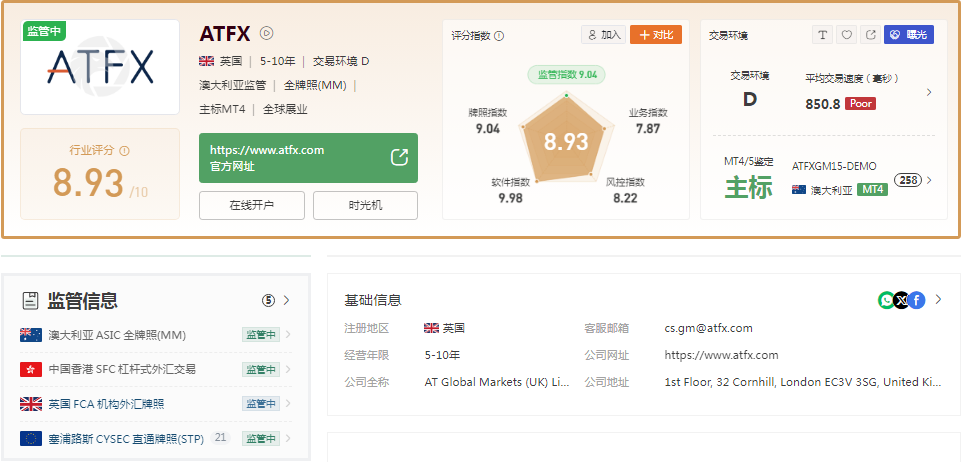Click the 公司网址 https://www.atfx.com text
Viewport: 963px width, 462px height.
(721, 355)
